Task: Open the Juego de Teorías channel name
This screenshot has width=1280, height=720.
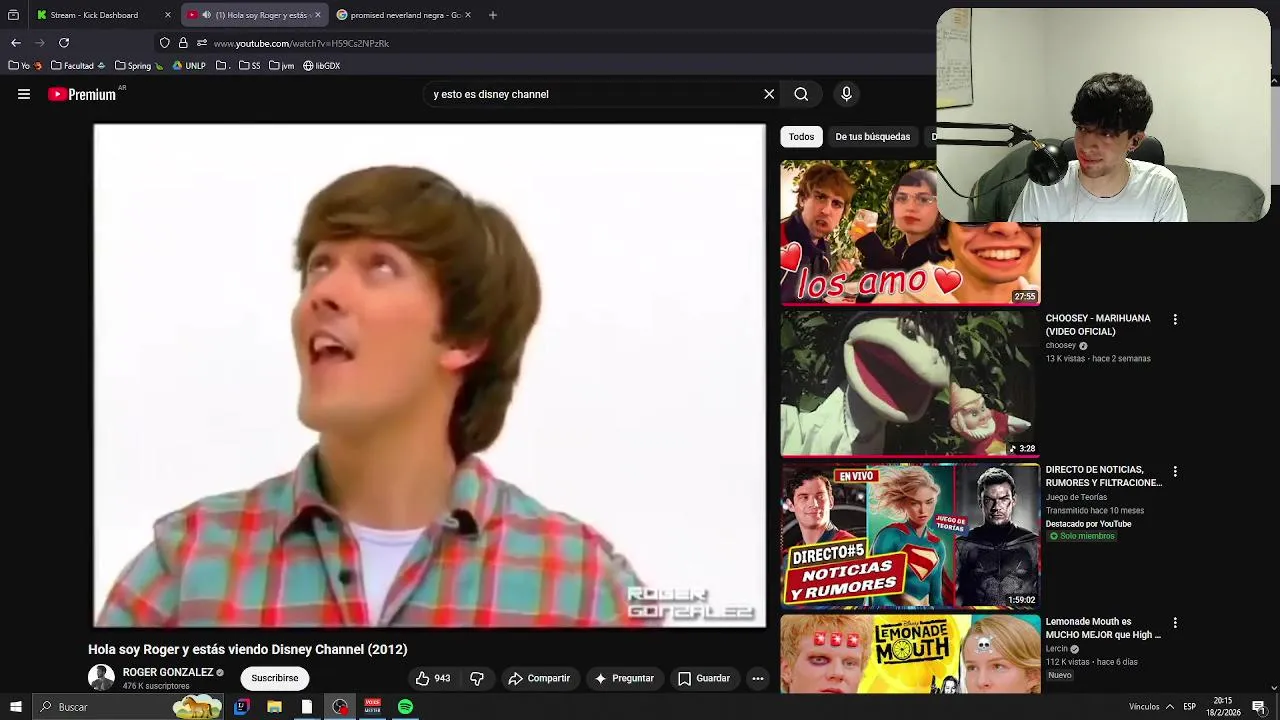Action: coord(1076,497)
